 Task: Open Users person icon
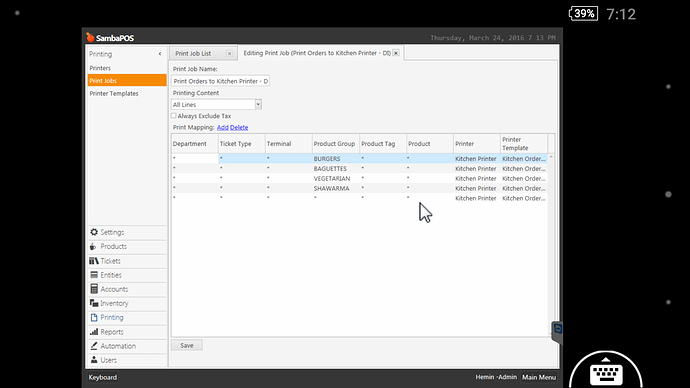pos(94,360)
